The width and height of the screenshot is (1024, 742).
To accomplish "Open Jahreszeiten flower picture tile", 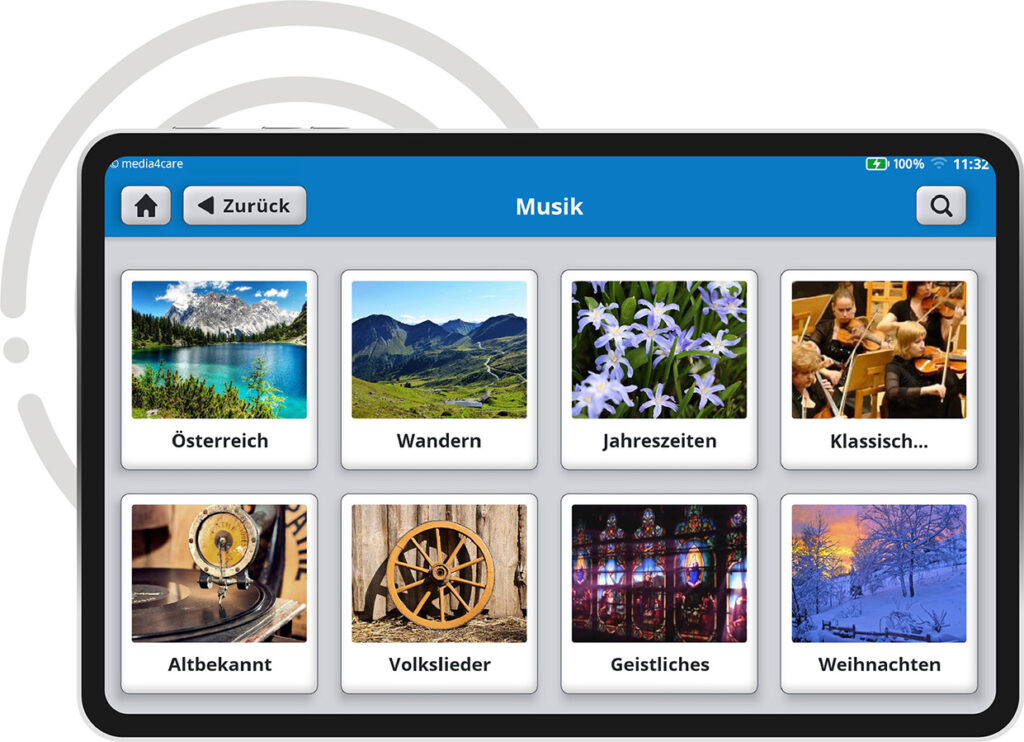I will 659,349.
